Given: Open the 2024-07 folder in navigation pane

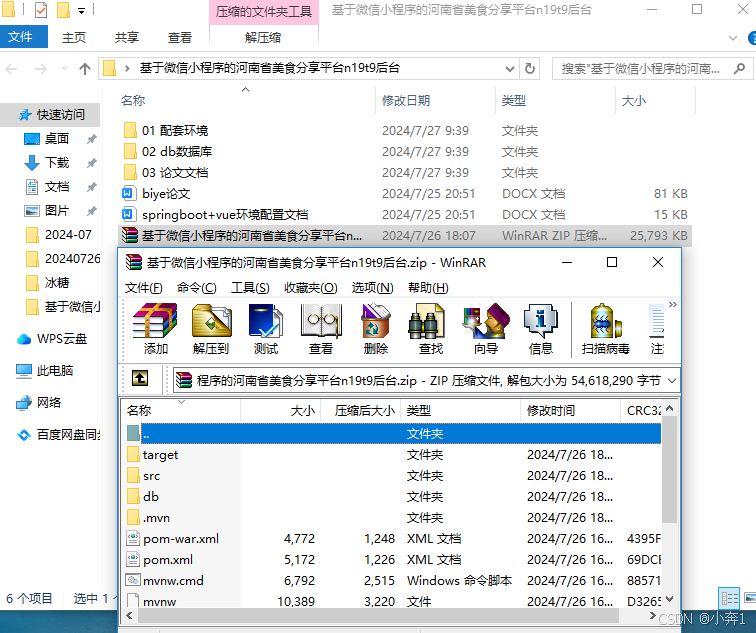Looking at the screenshot, I should [68, 235].
